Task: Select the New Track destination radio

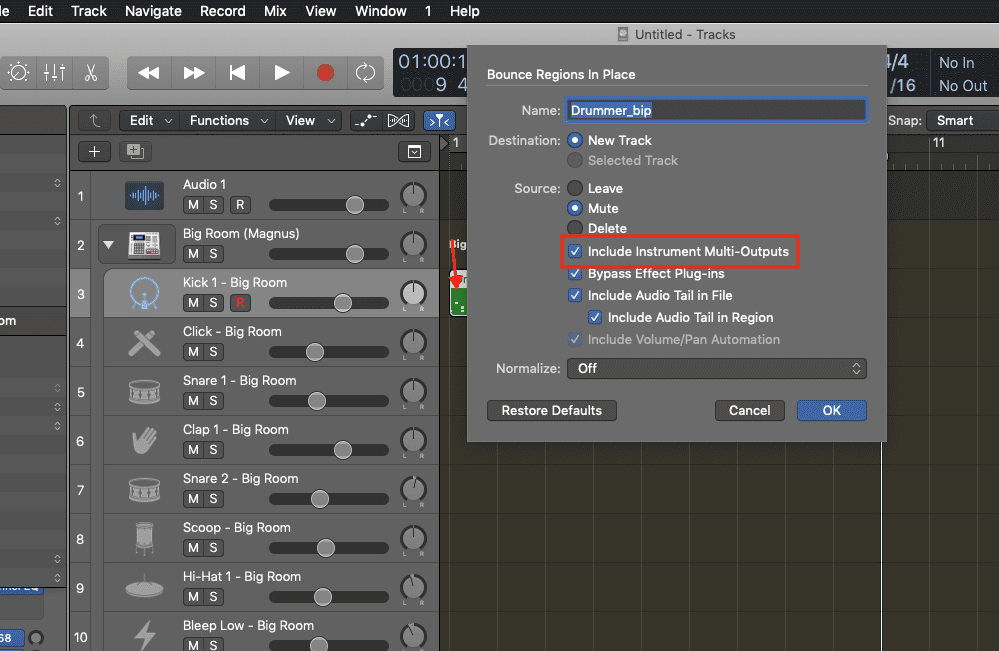Action: point(575,140)
